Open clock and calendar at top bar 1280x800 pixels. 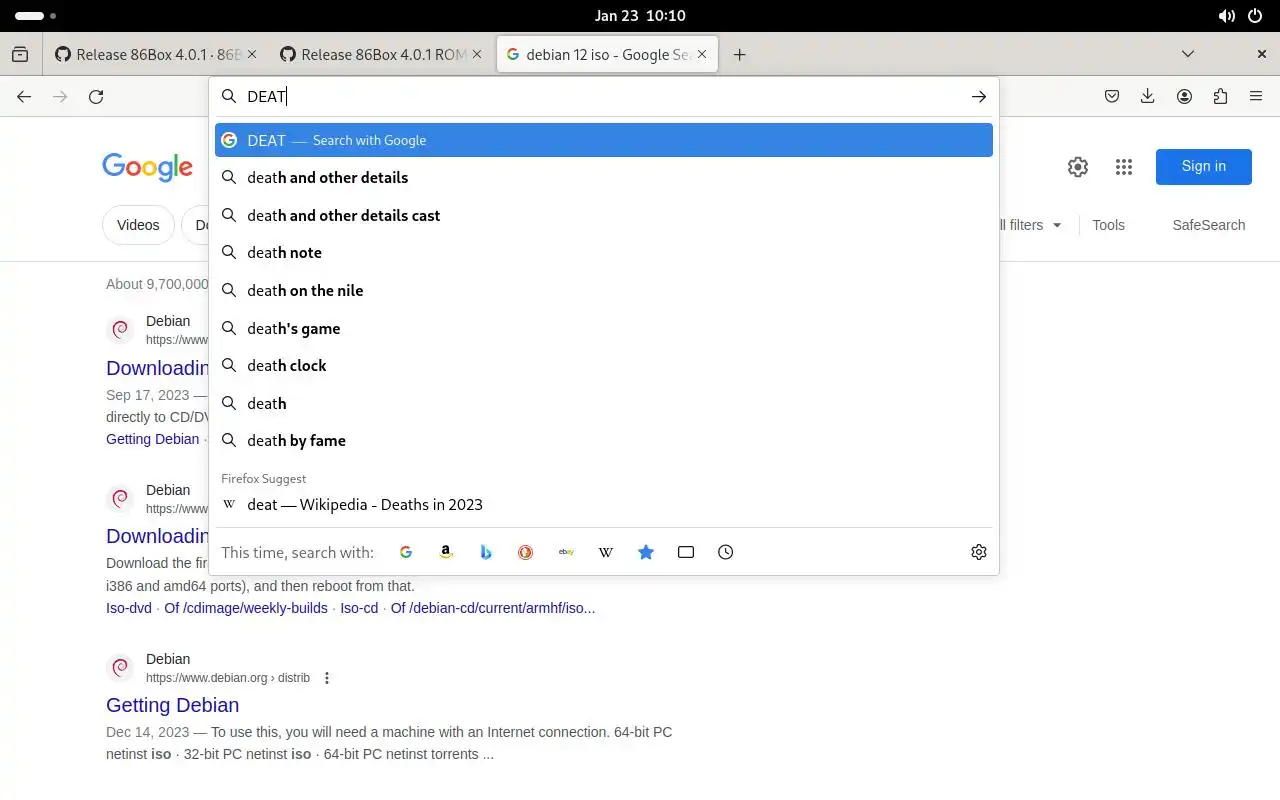(640, 16)
